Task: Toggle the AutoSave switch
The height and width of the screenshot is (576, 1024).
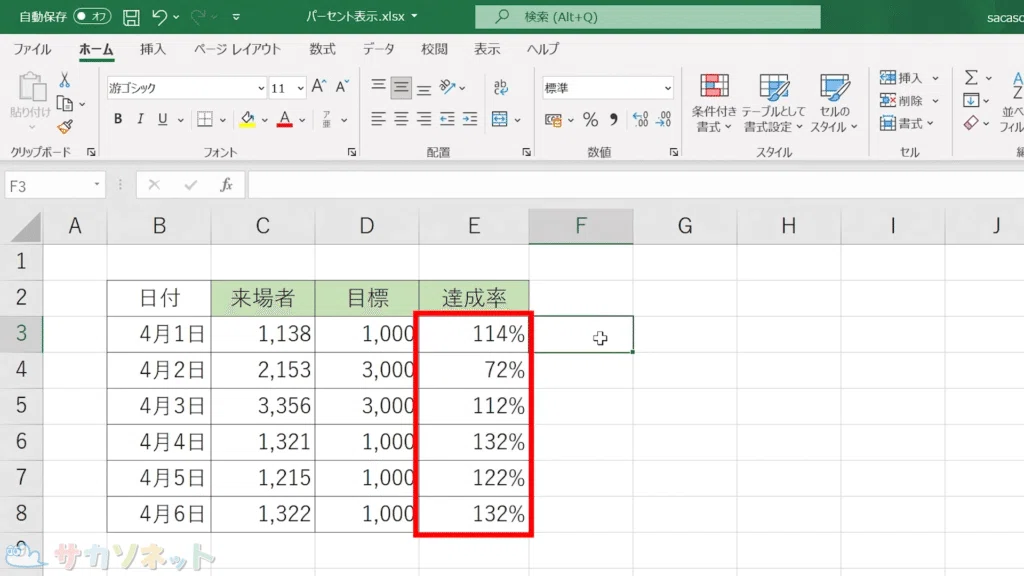Action: (x=92, y=16)
